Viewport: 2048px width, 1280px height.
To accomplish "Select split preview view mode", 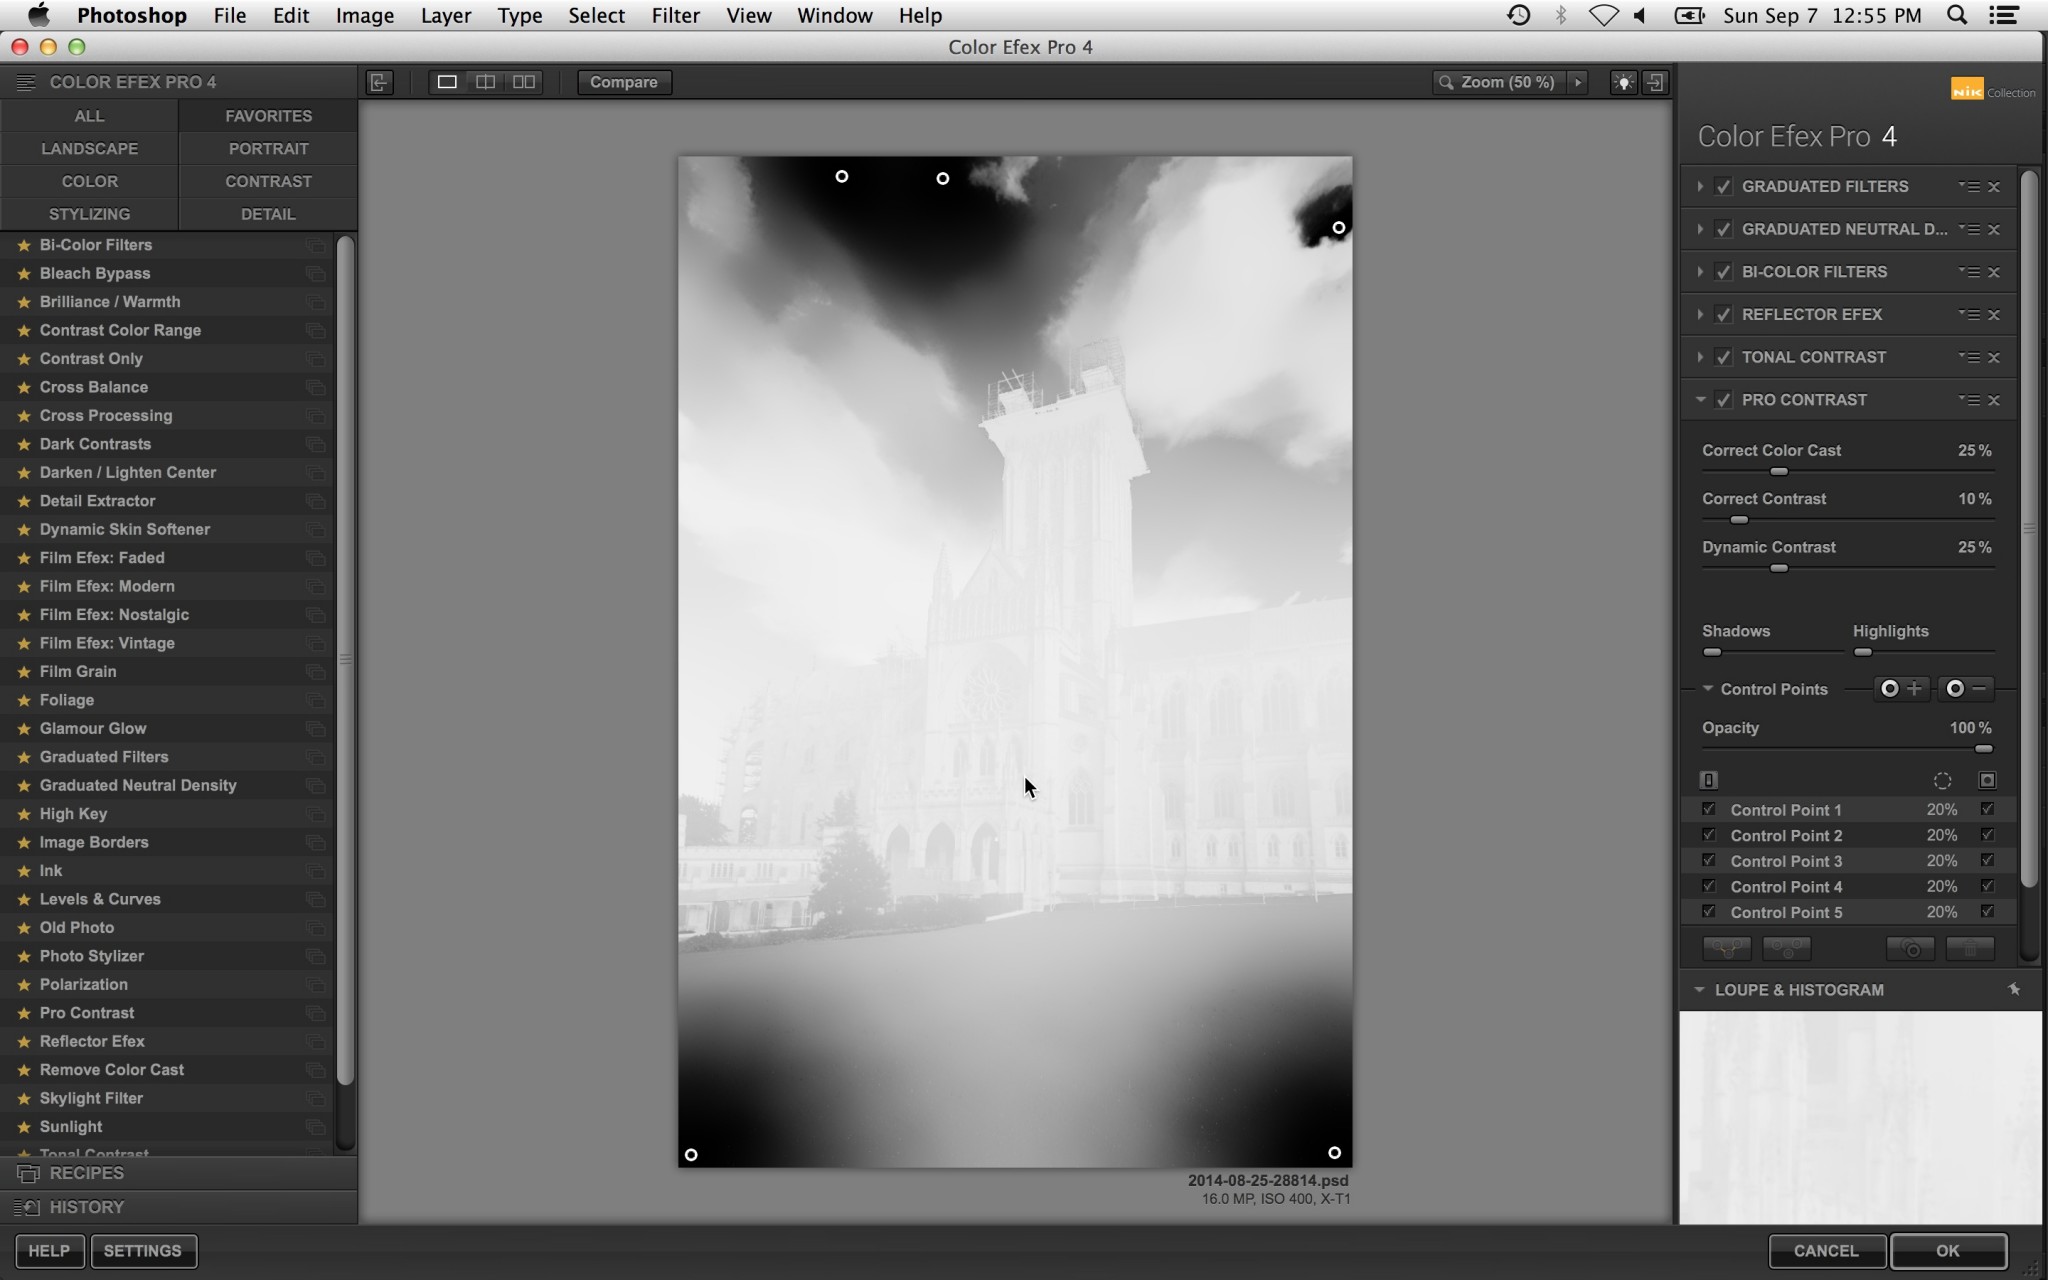I will click(x=485, y=82).
